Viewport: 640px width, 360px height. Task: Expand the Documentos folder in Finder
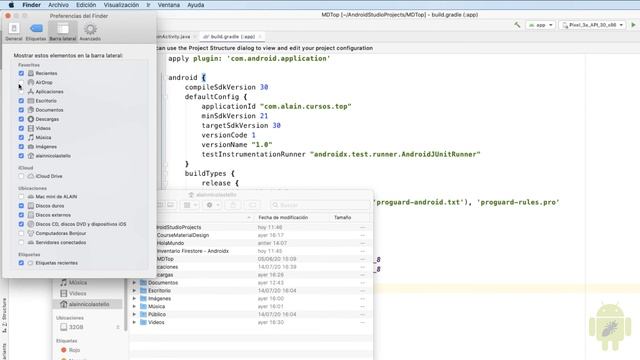pos(134,283)
